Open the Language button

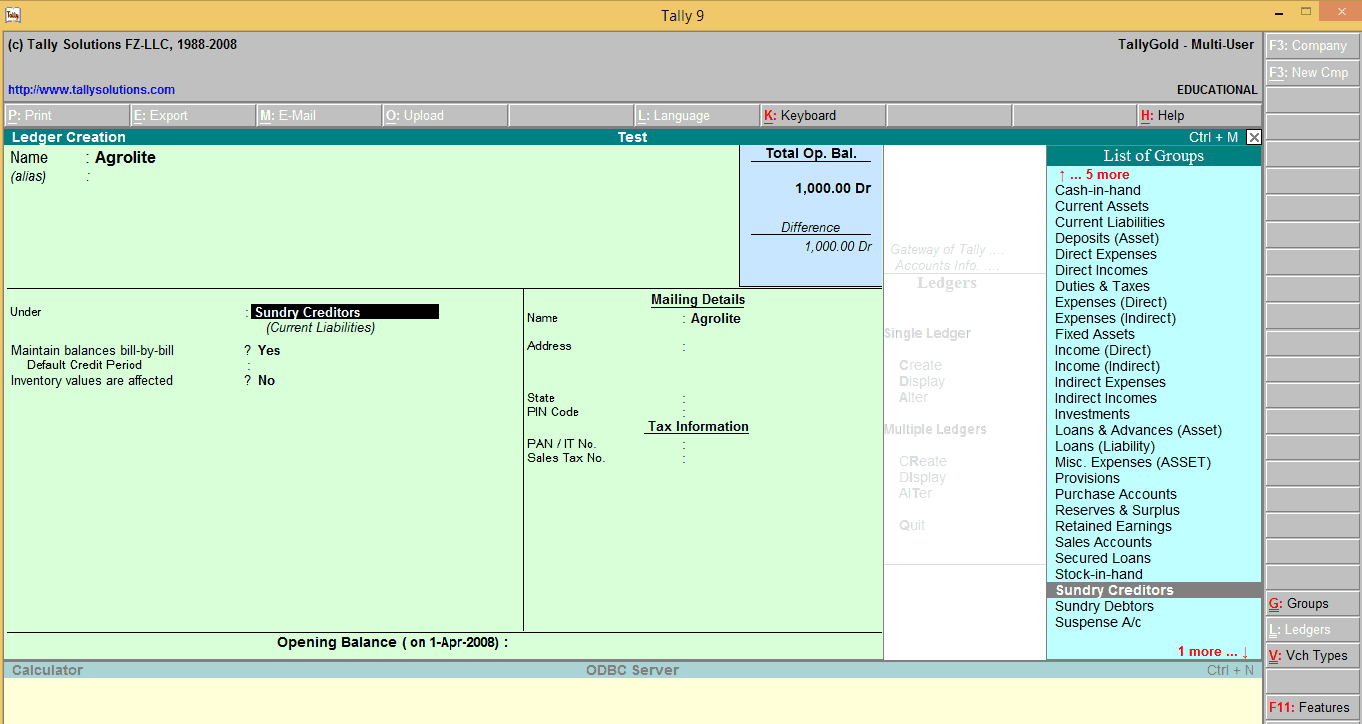pos(697,115)
